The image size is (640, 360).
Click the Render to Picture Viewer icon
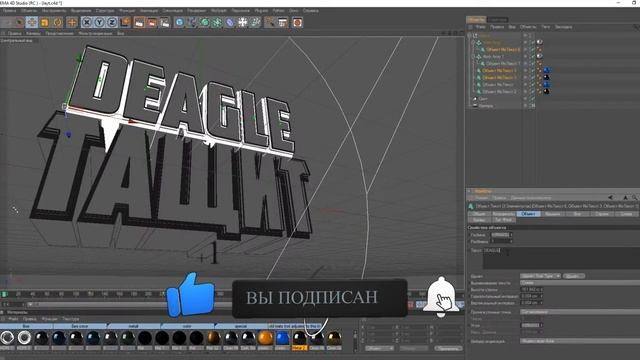click(152, 22)
